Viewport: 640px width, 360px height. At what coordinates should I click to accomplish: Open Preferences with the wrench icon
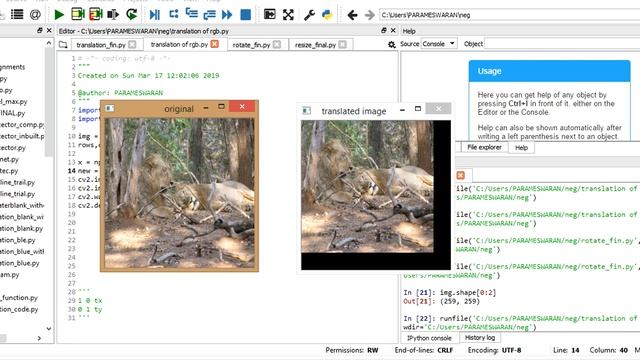(x=309, y=15)
